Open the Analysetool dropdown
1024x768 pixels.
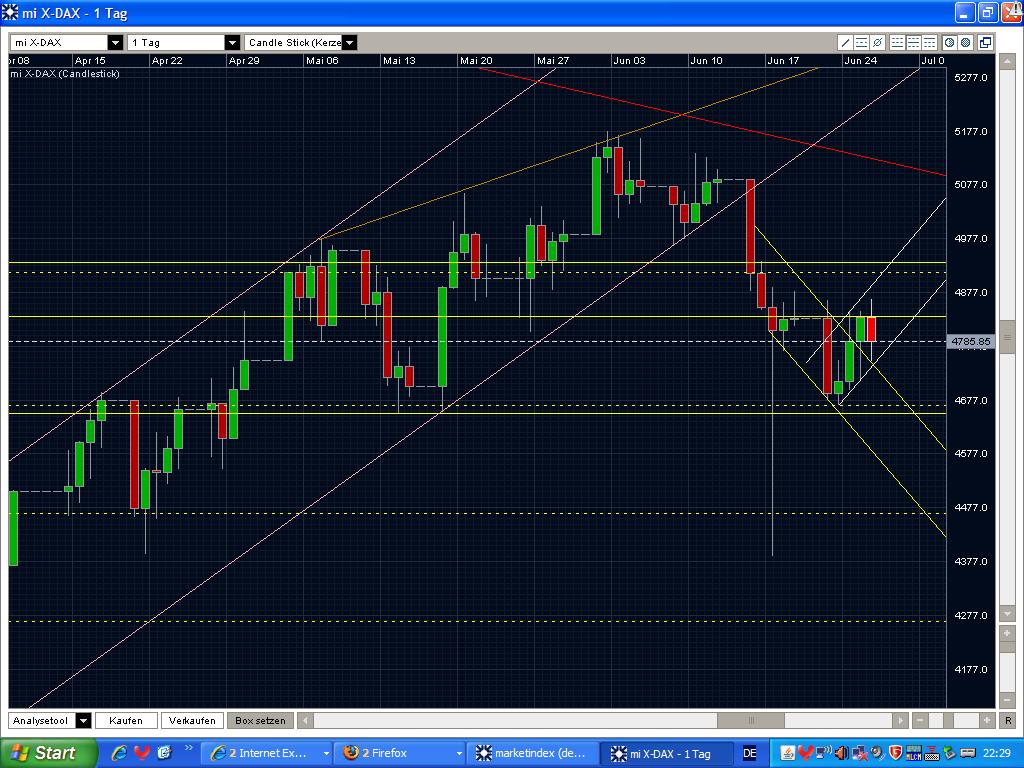click(83, 720)
